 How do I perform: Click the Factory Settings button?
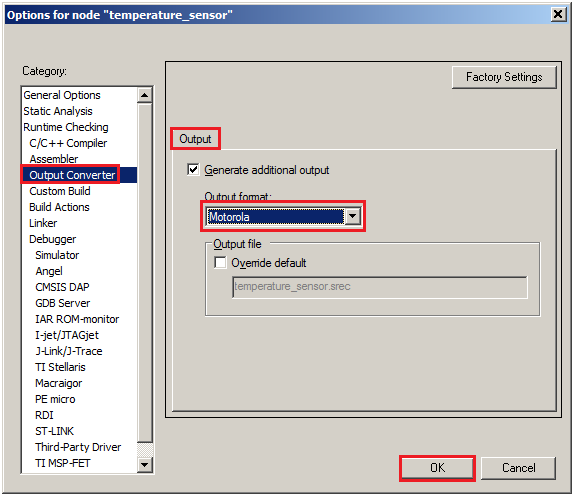click(x=504, y=77)
